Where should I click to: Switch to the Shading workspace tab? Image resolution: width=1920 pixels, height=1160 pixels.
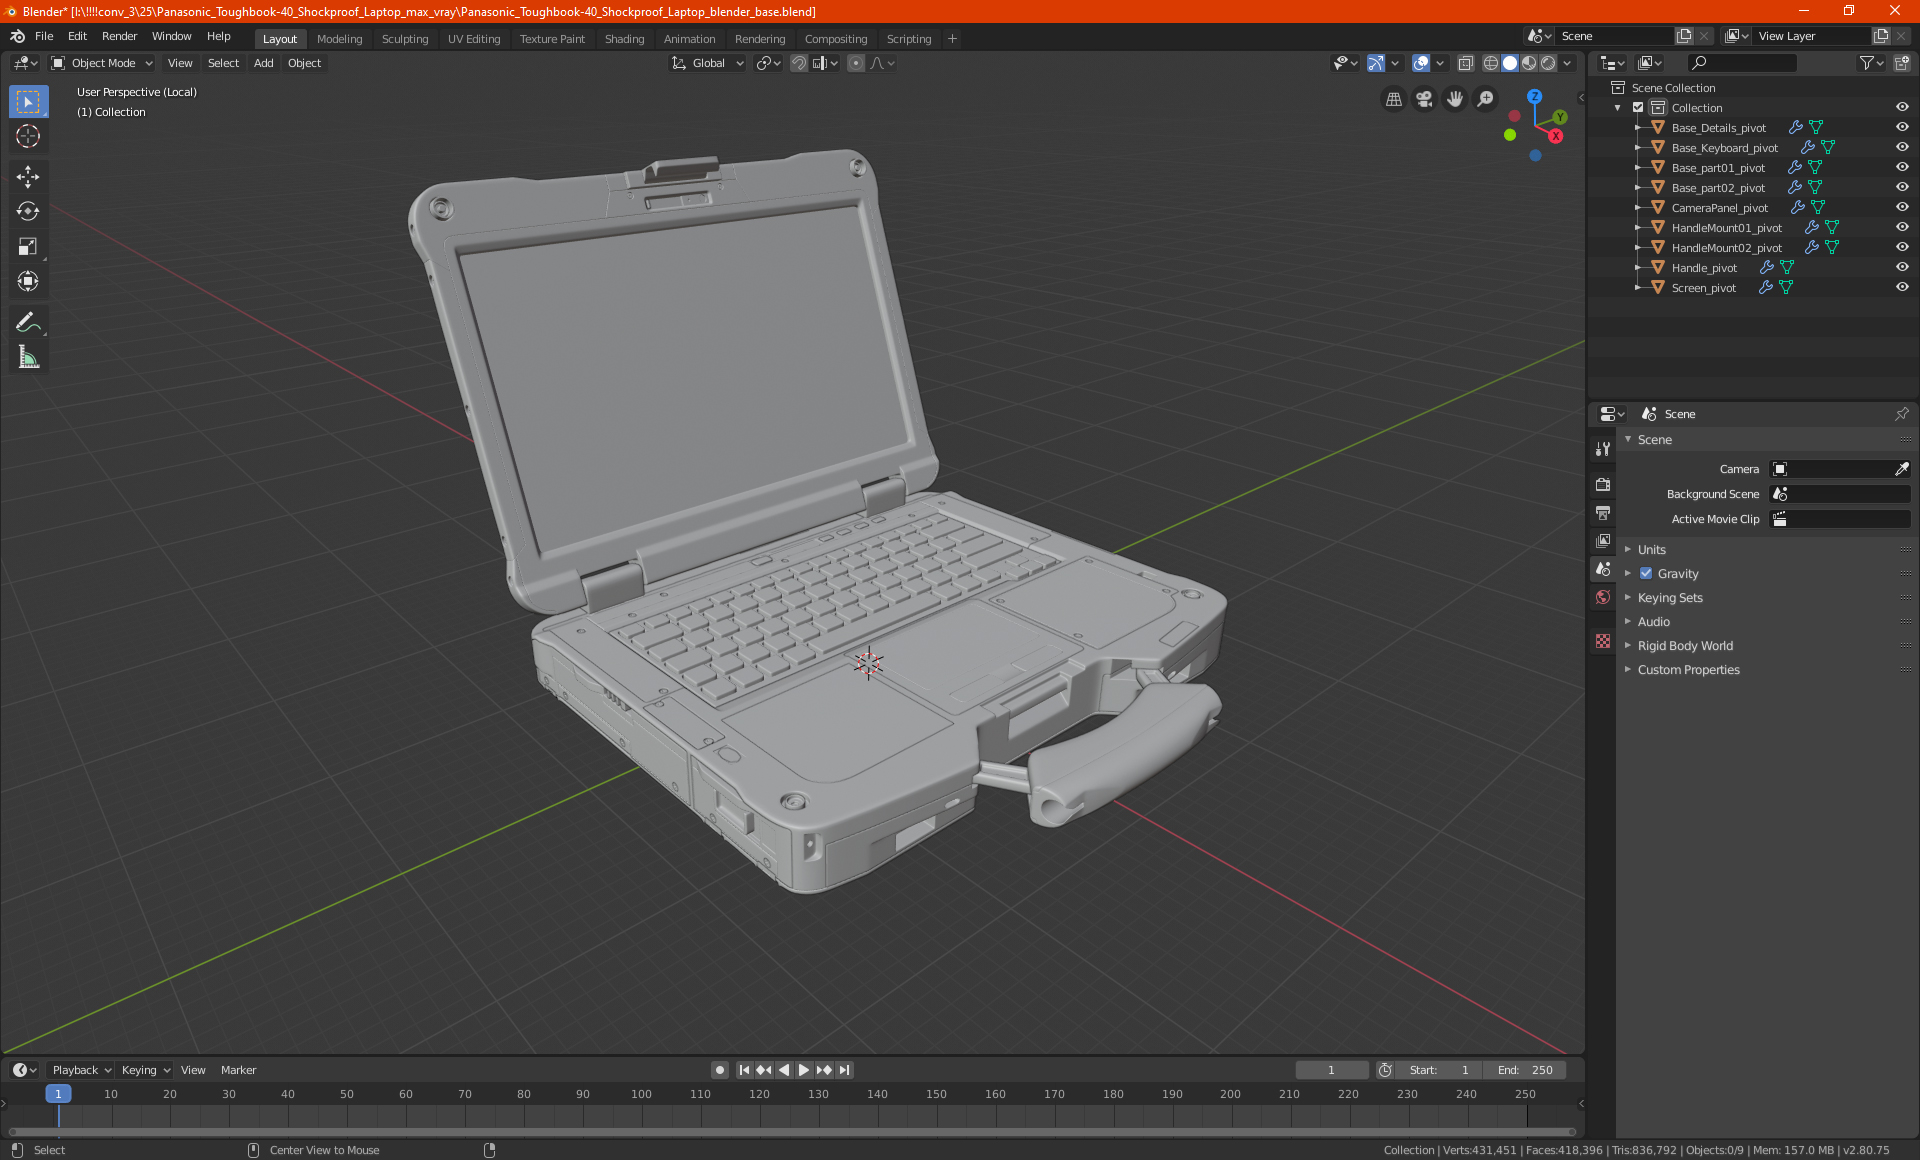(x=624, y=39)
